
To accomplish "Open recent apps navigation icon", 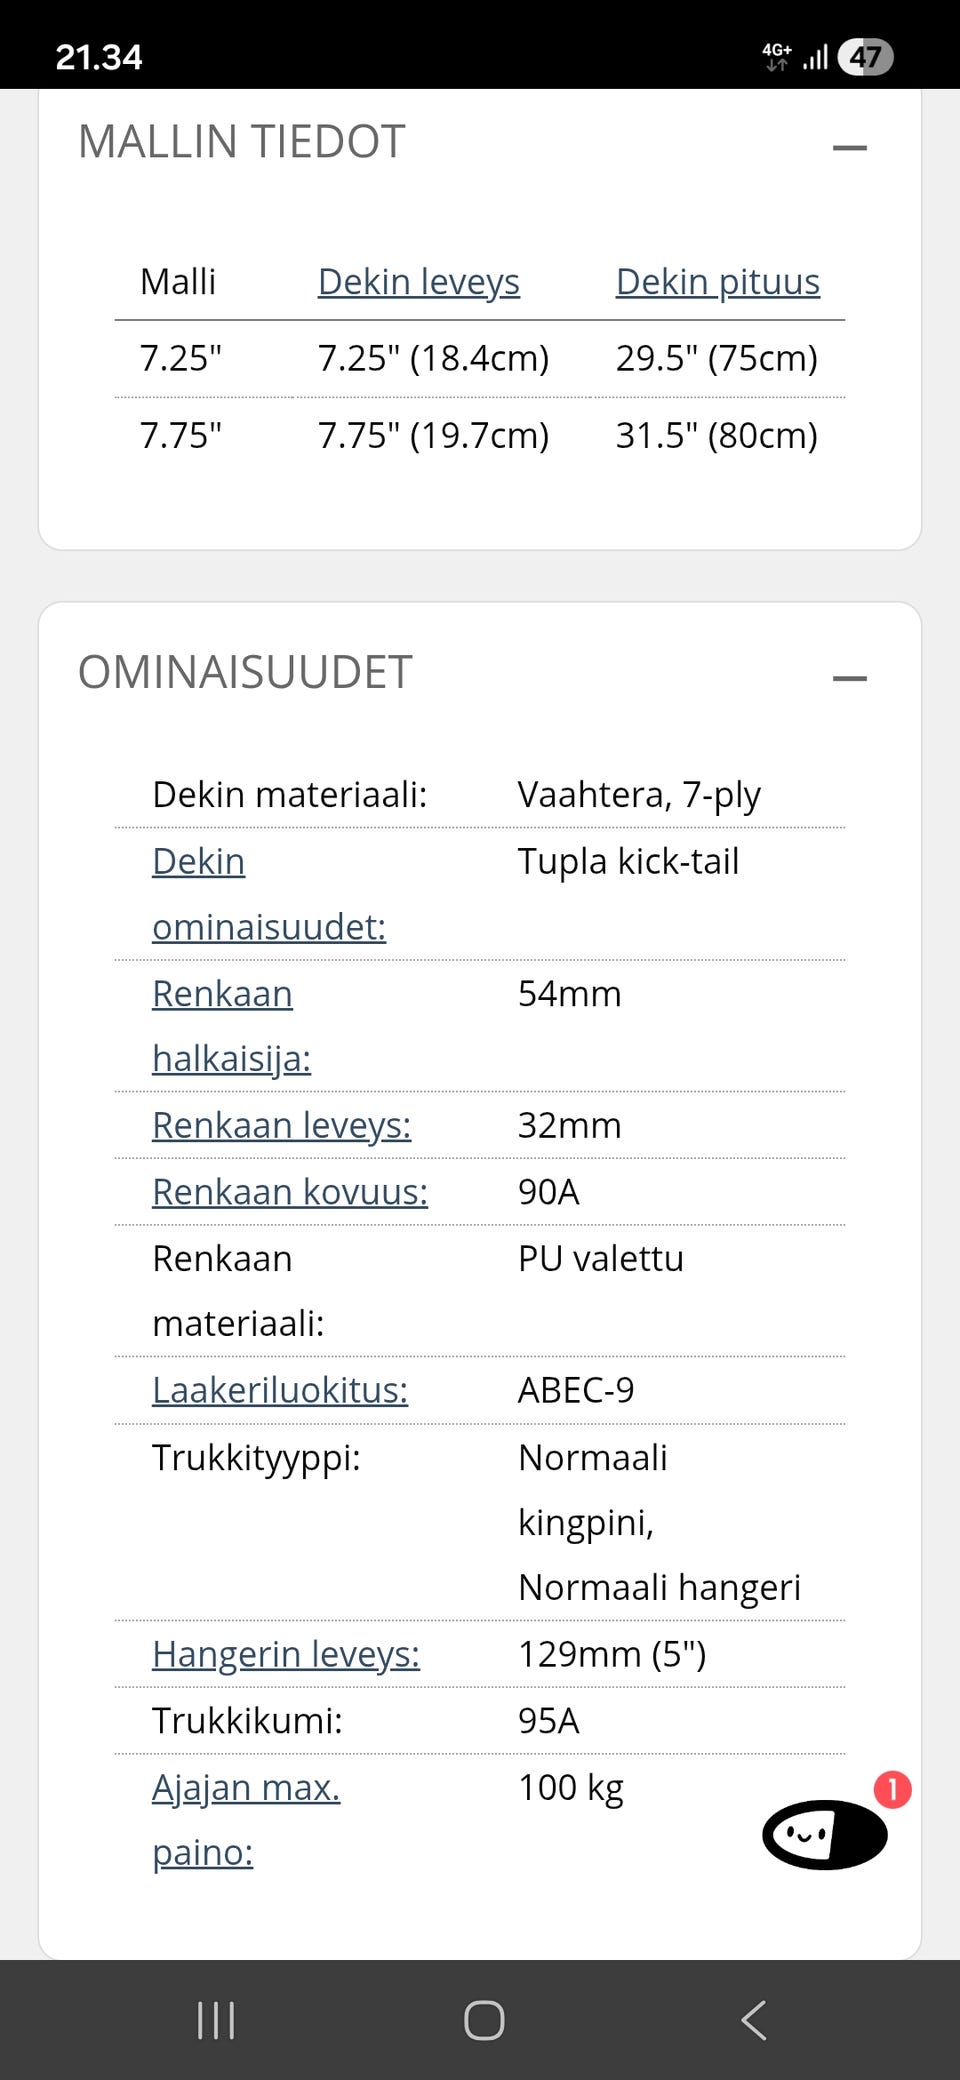I will tap(216, 2020).
